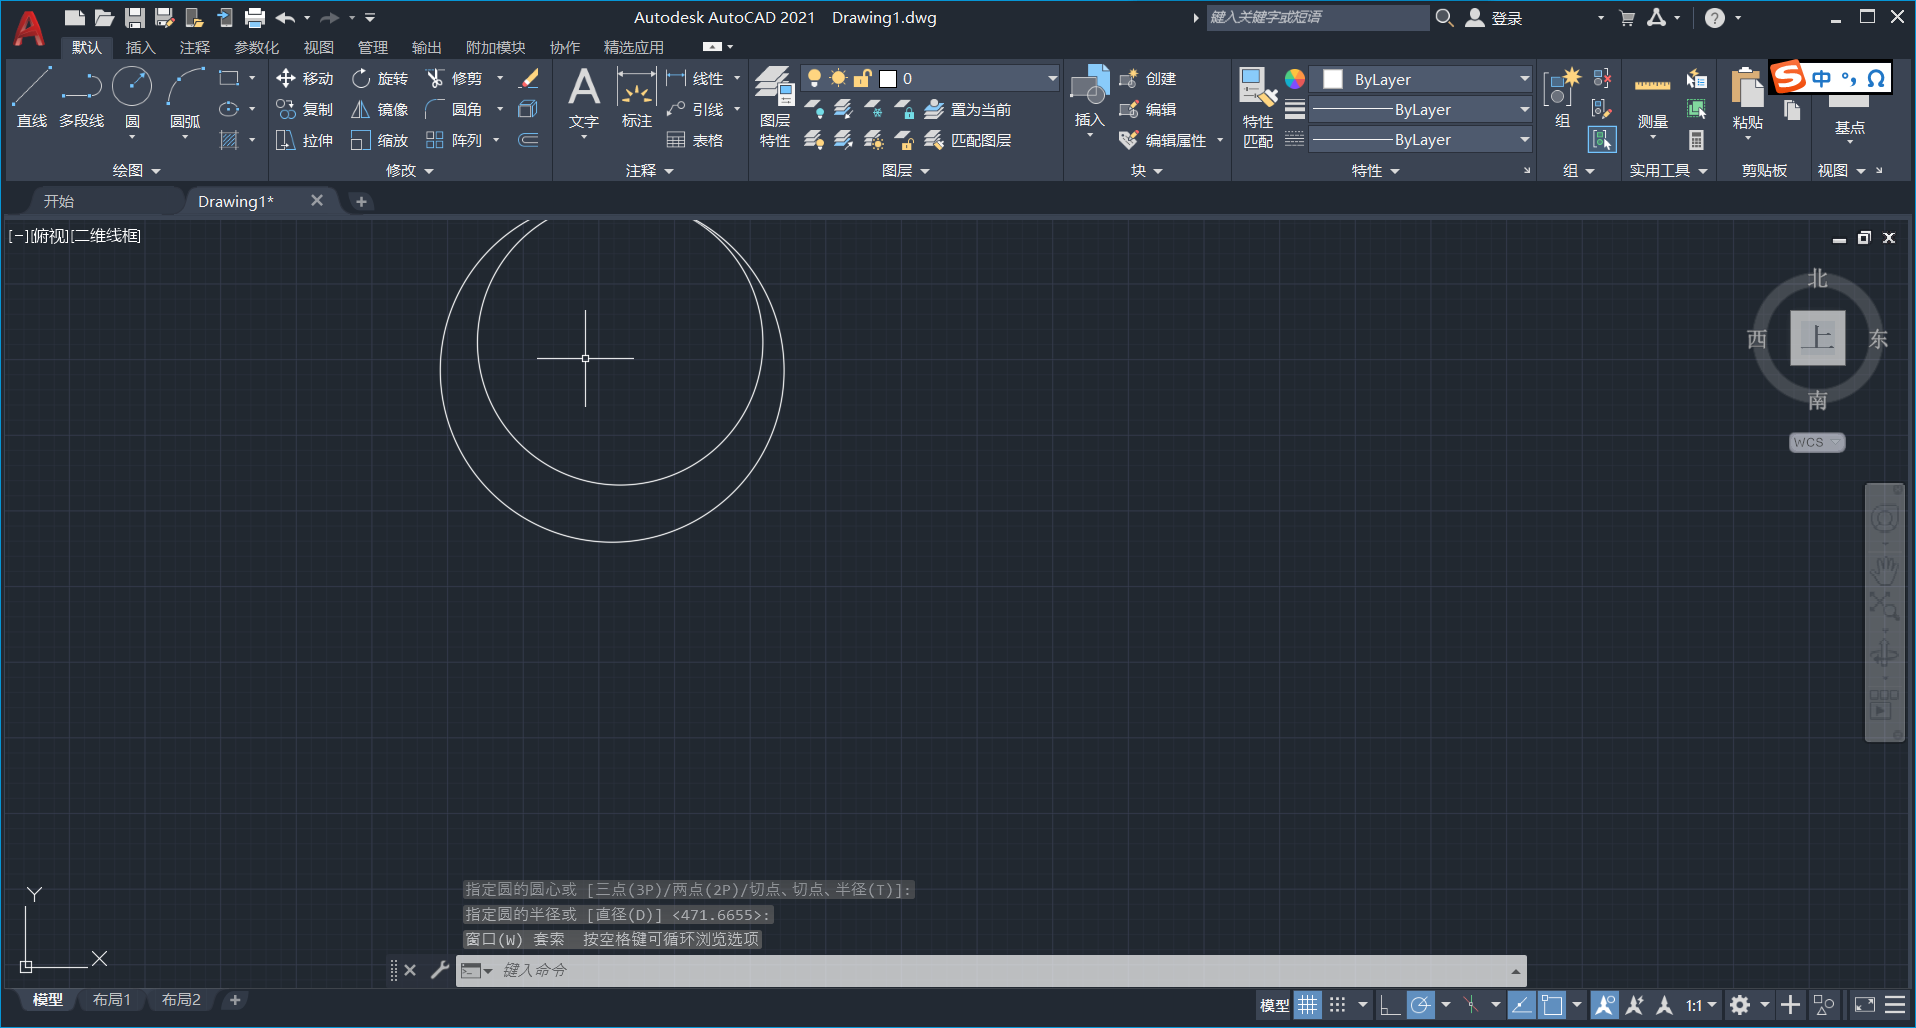The height and width of the screenshot is (1028, 1916).
Task: Click the Move (移动) tool
Action: [x=305, y=78]
